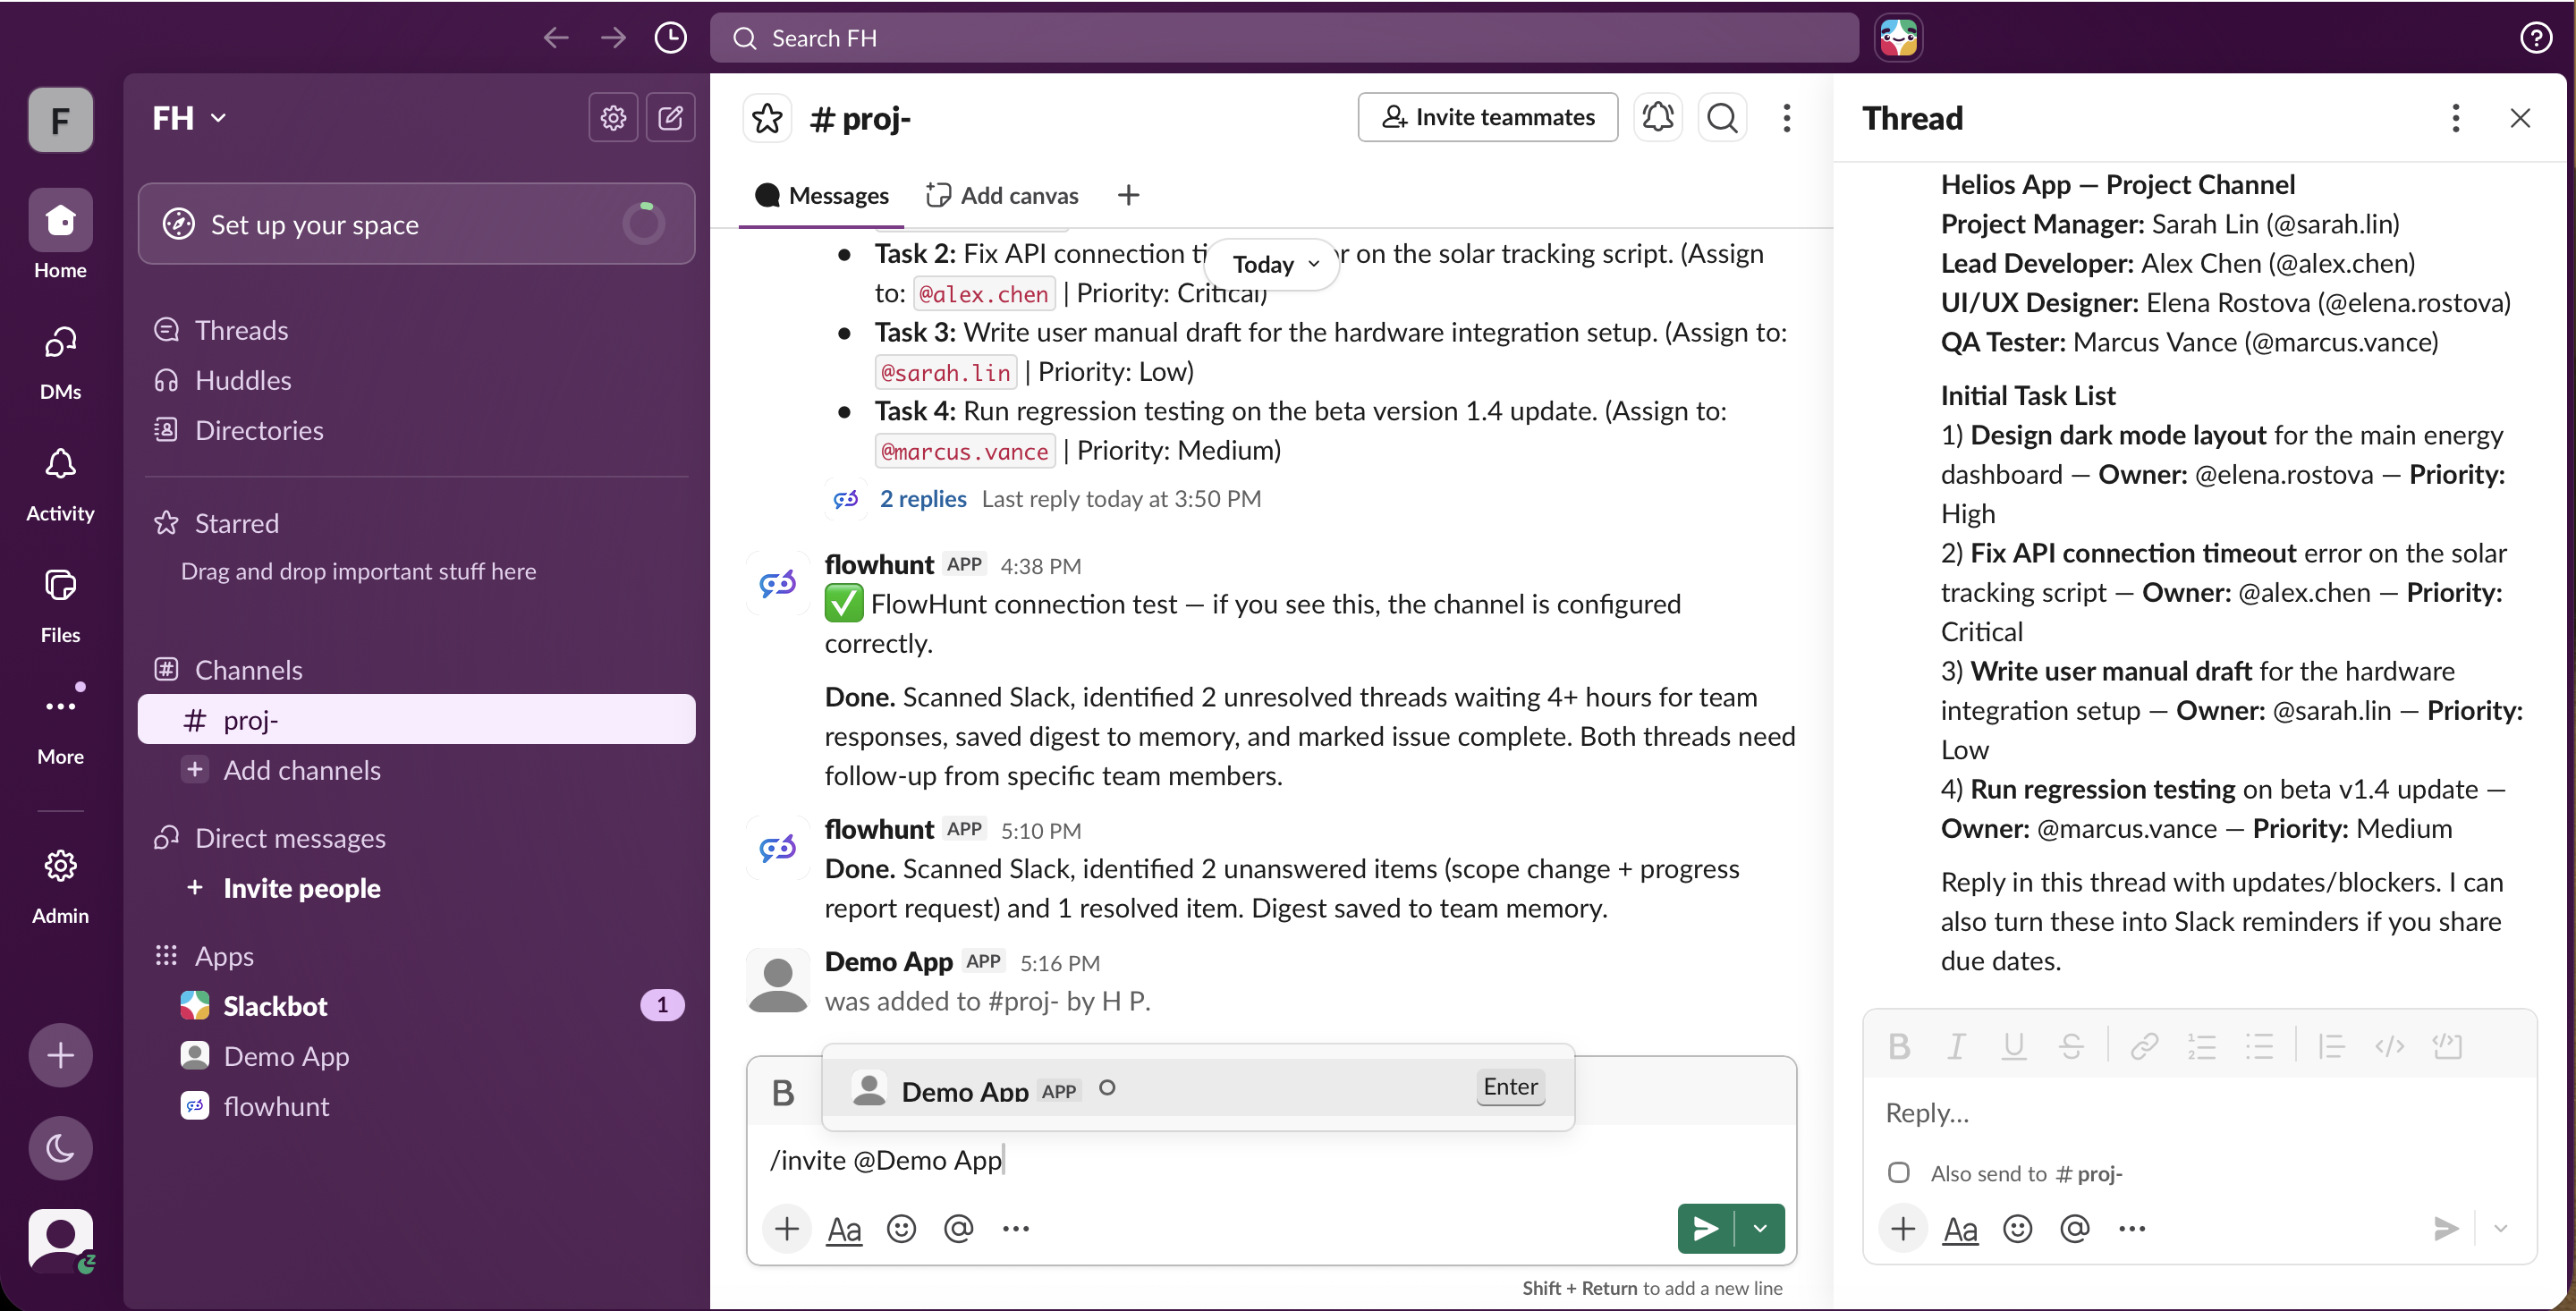
Task: Toggle italic in thread reply toolbar
Action: pos(1955,1046)
